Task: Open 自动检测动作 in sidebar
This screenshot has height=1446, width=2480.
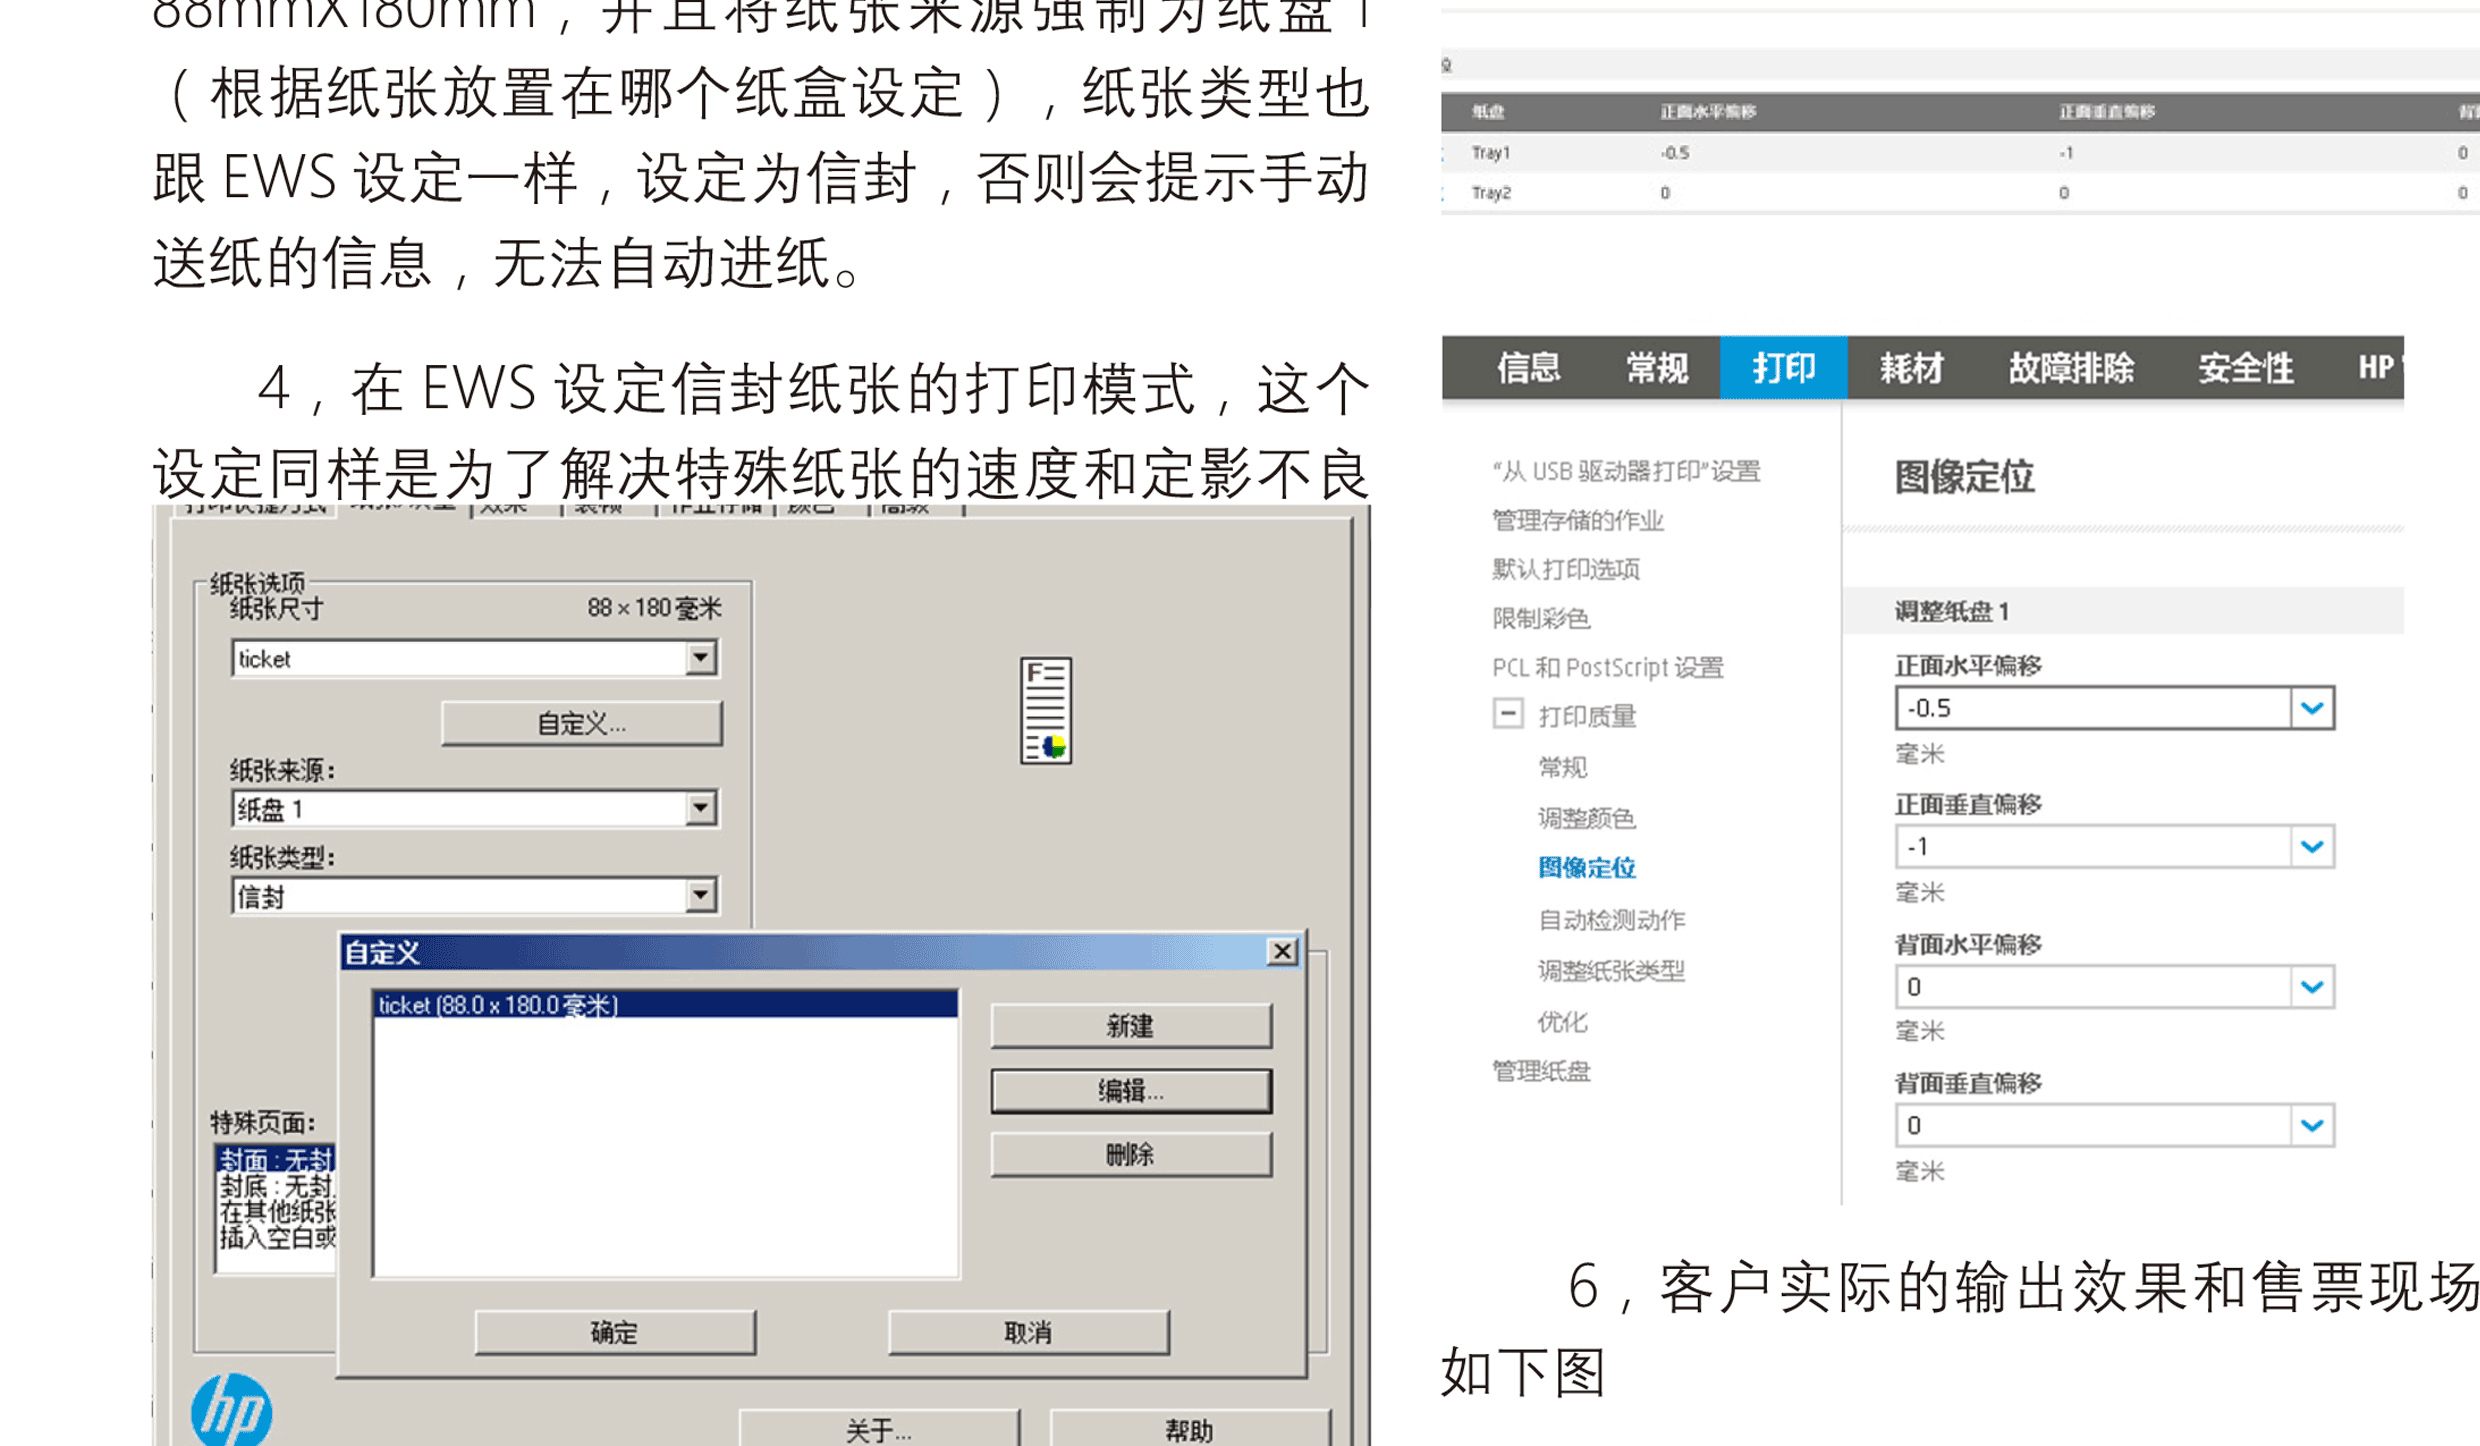Action: click(1611, 920)
